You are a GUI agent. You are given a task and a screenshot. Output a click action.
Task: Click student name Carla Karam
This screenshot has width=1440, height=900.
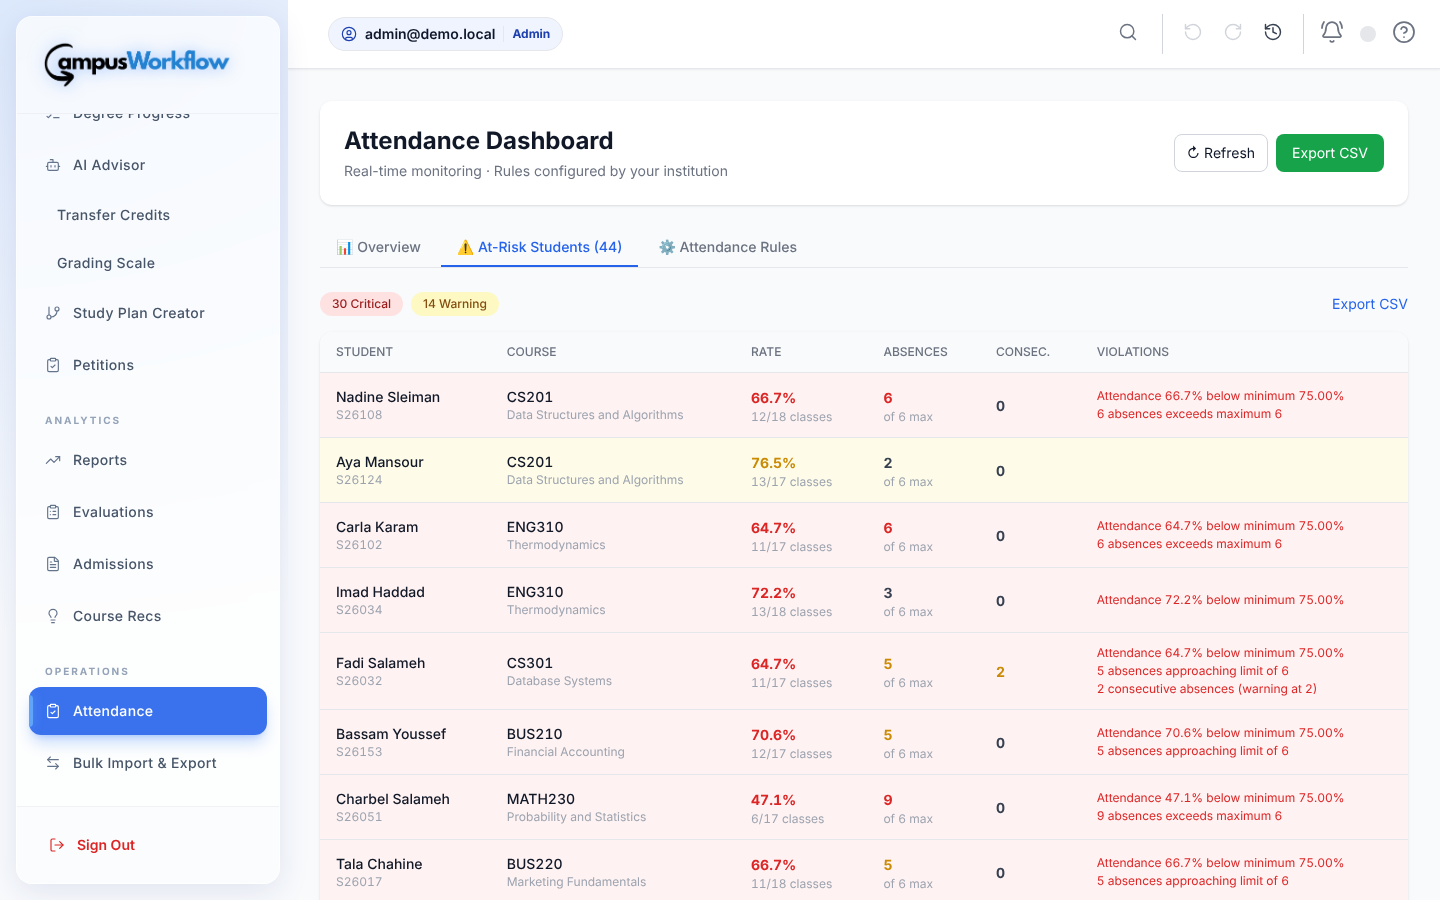(x=377, y=527)
